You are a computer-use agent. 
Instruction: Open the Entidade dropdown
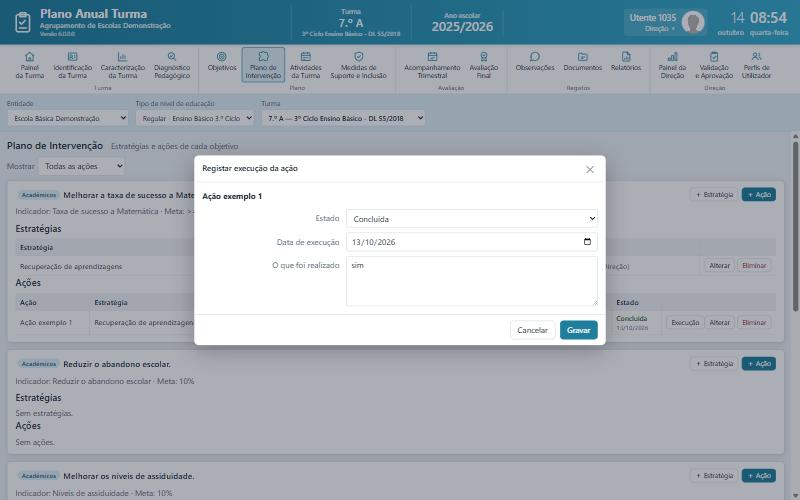[x=68, y=118]
